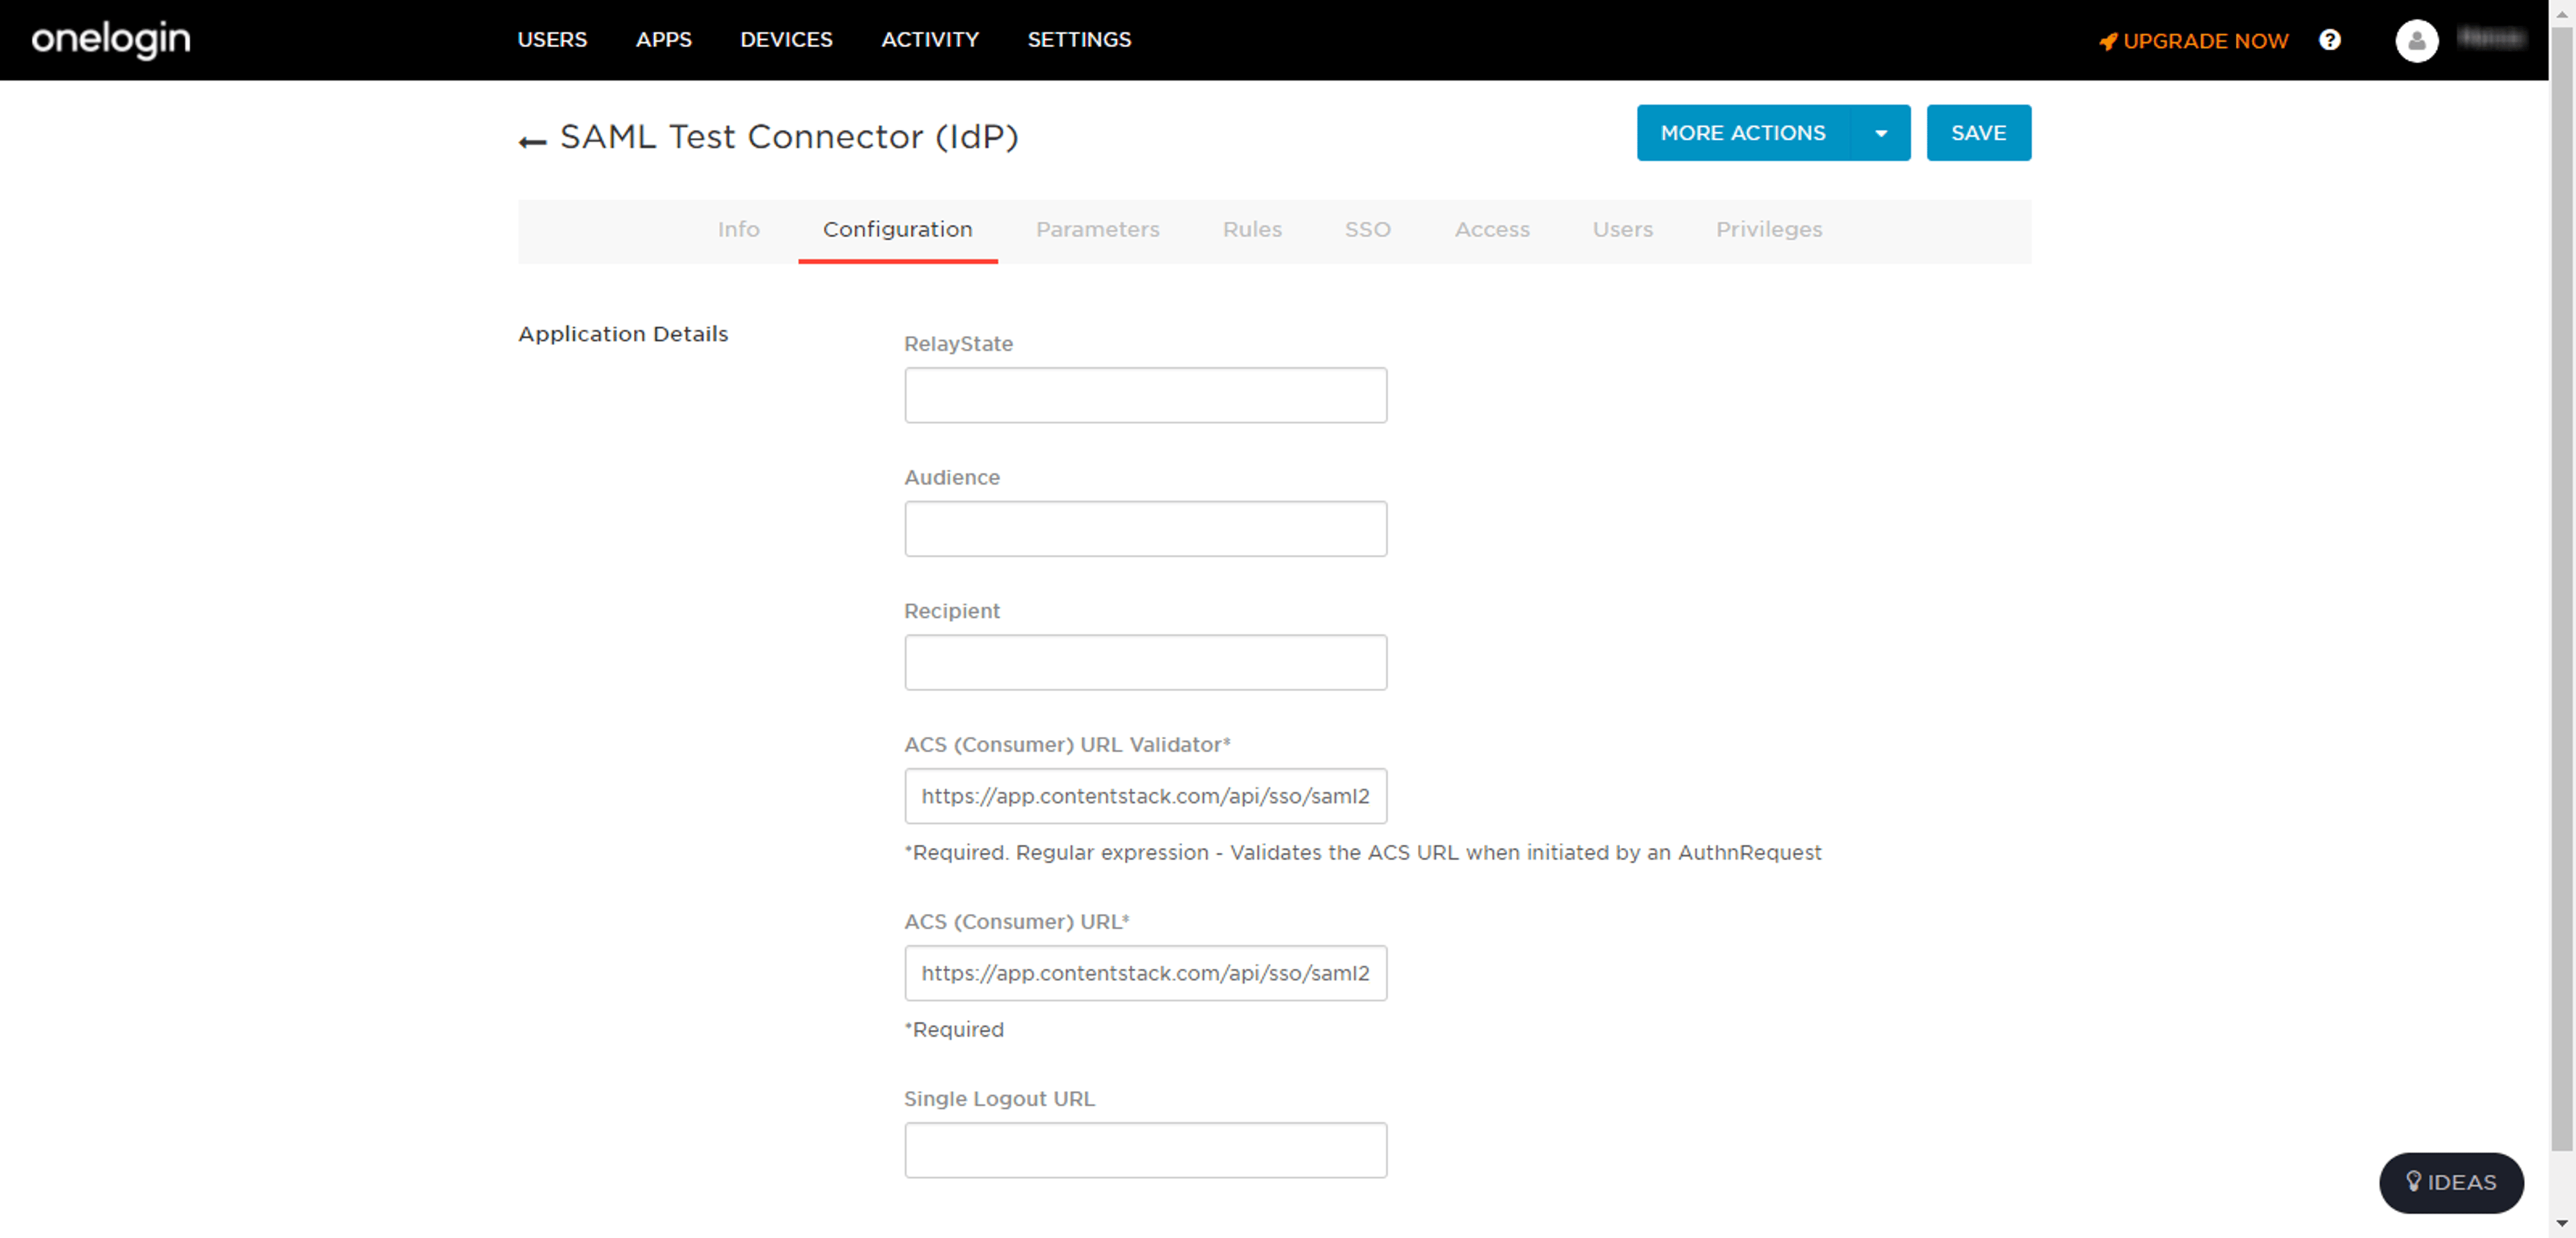The image size is (2576, 1238).
Task: Click the ACS (Consumer) URL field
Action: [x=1145, y=973]
